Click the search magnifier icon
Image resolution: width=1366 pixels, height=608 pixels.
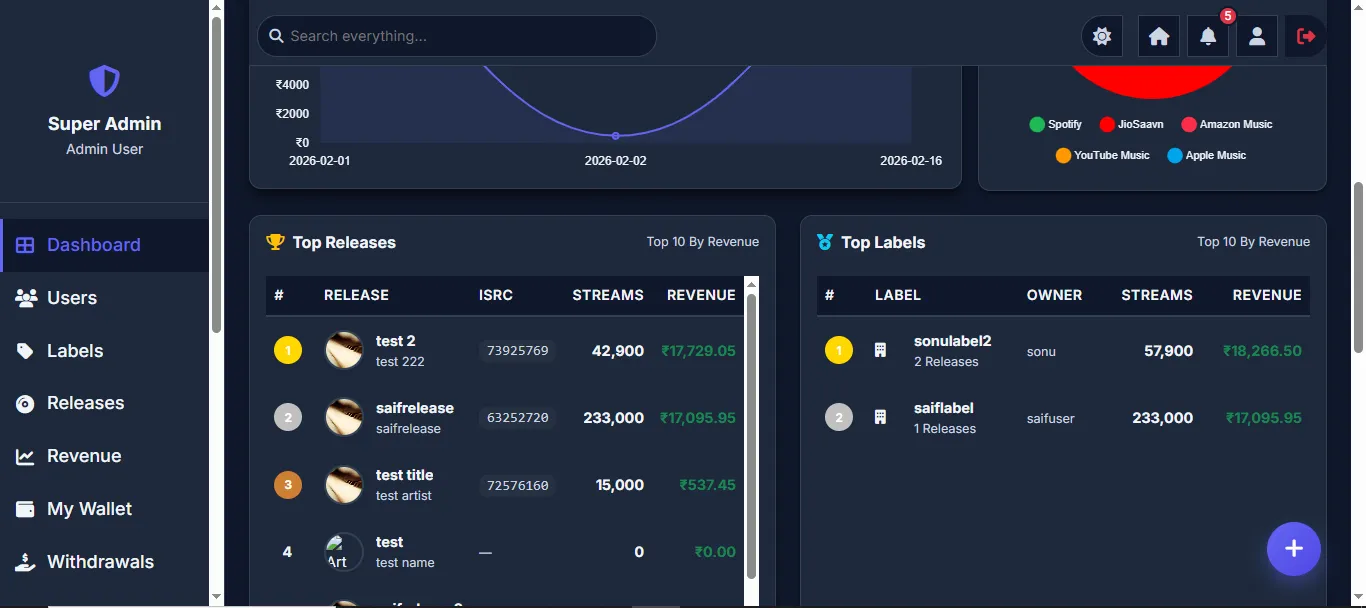(277, 36)
